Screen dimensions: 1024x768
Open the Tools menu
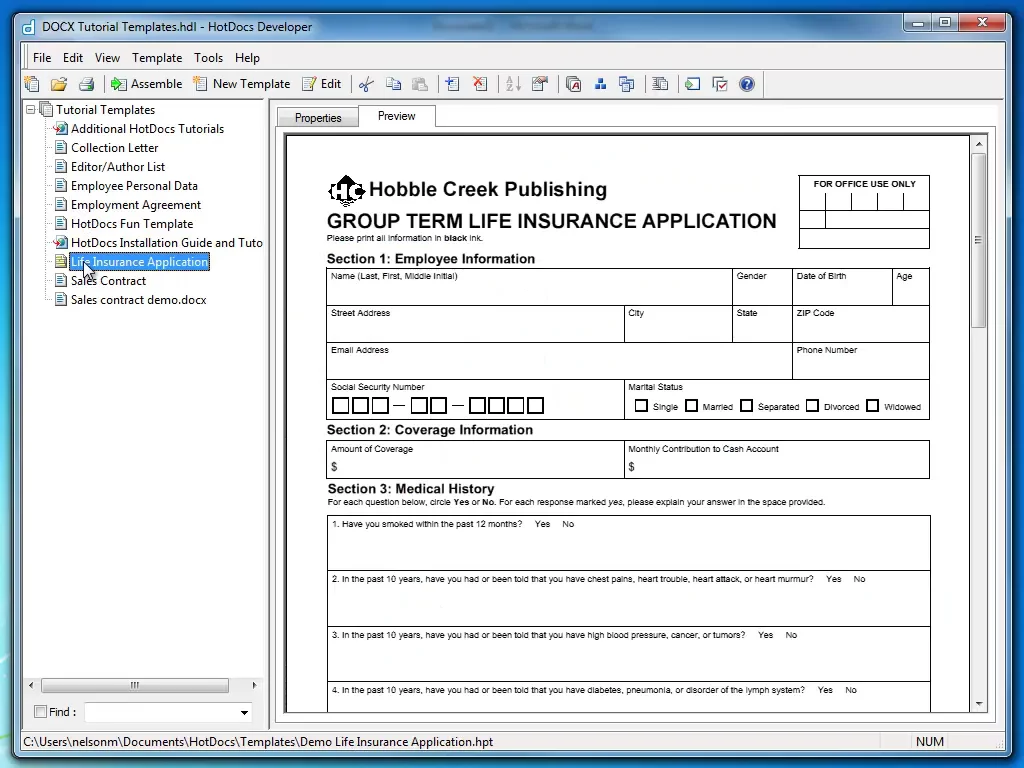pyautogui.click(x=208, y=58)
